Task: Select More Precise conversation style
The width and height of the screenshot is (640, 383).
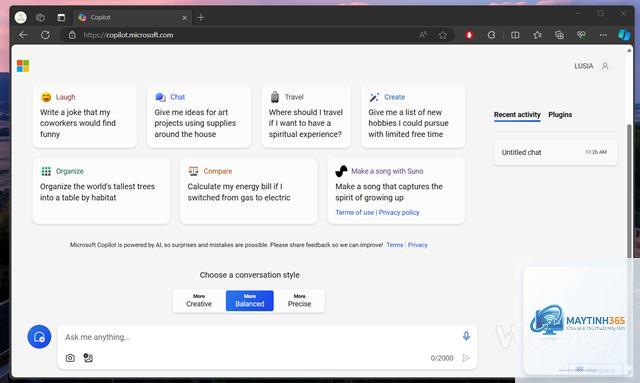Action: click(x=300, y=301)
